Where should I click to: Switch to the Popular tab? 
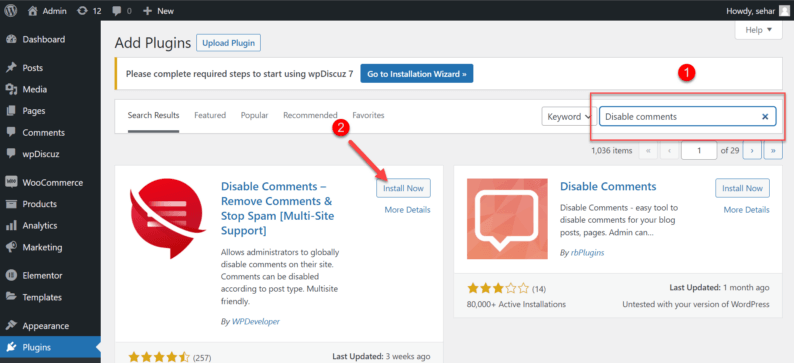255,115
